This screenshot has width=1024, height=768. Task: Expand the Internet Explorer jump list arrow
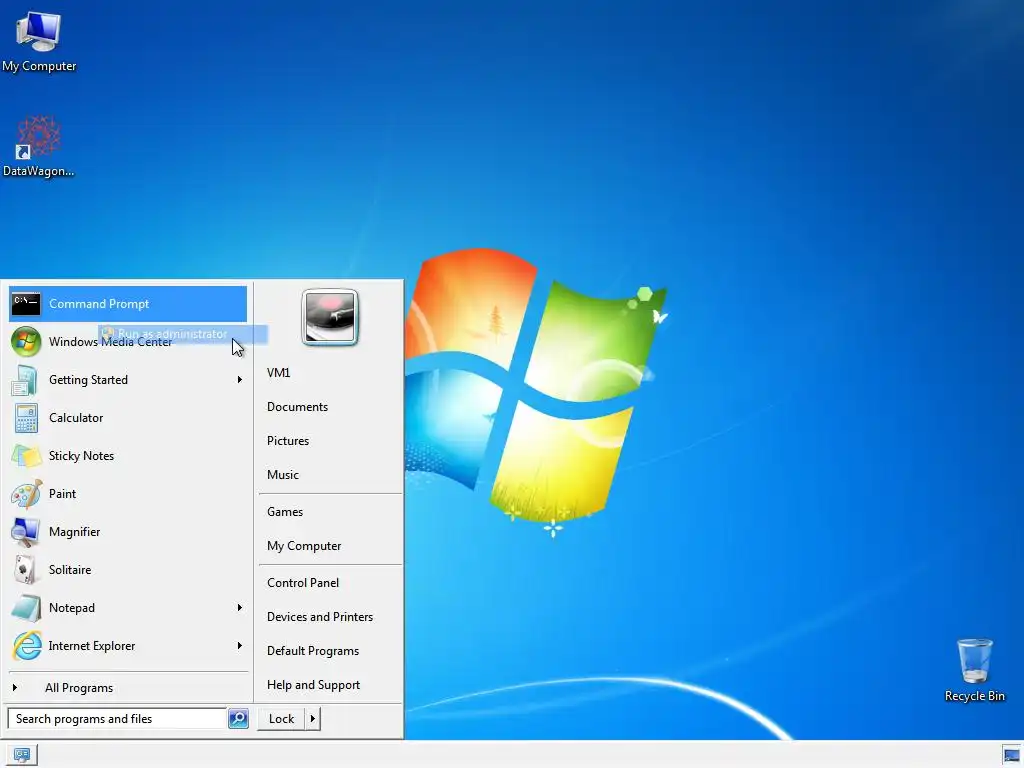[x=240, y=645]
